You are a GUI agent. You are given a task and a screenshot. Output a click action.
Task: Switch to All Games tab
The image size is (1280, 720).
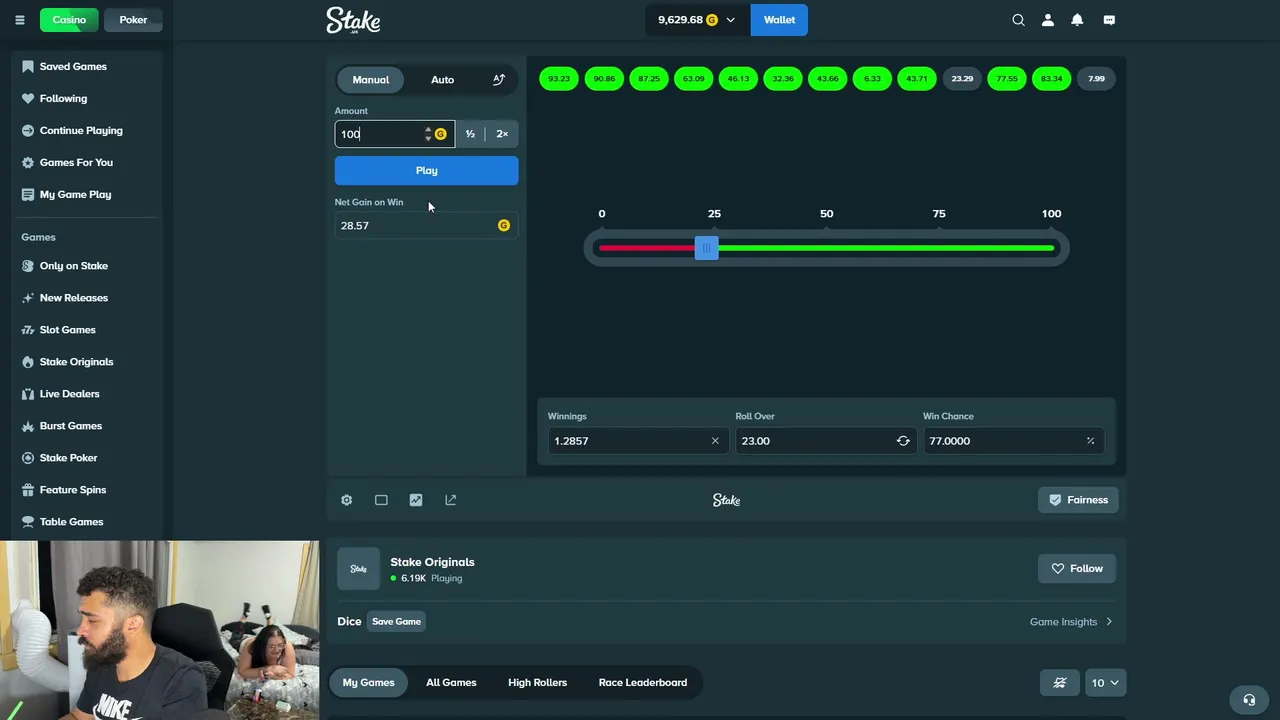[x=451, y=683]
